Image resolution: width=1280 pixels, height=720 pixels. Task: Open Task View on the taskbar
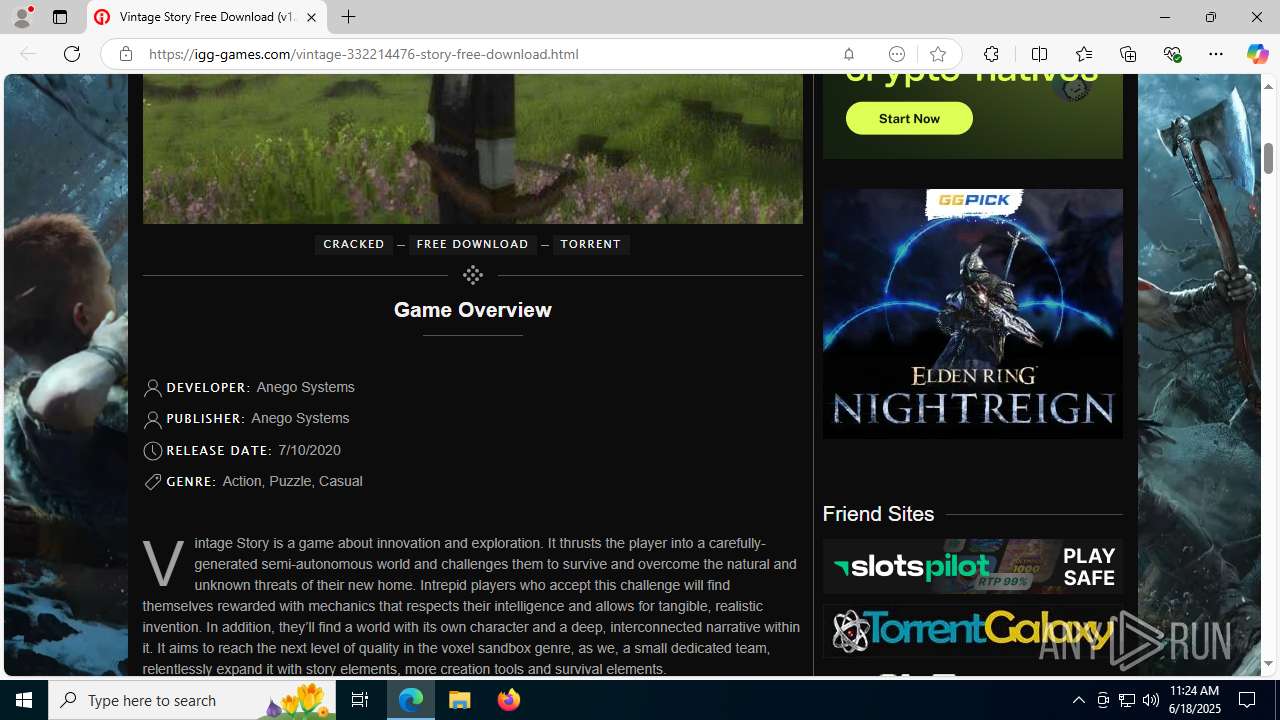click(360, 700)
